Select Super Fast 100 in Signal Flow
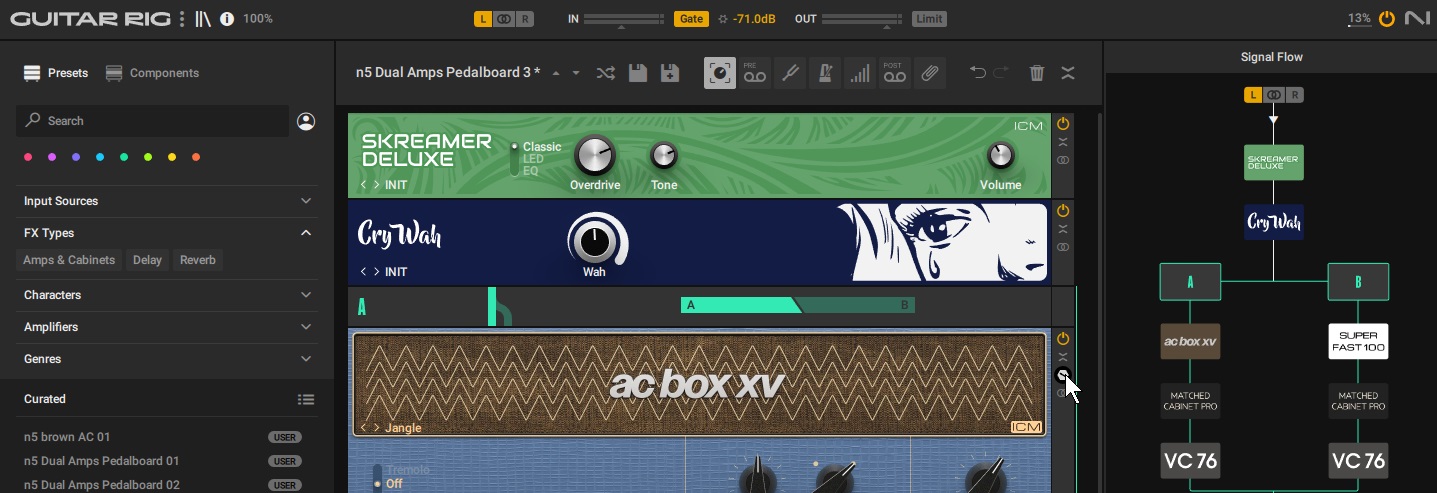 tap(1358, 342)
